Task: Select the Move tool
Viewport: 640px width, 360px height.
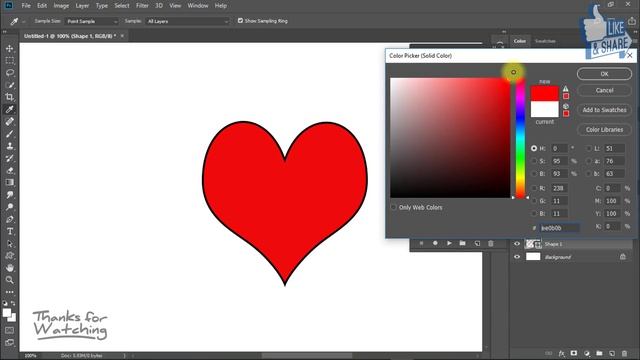Action: click(x=9, y=48)
